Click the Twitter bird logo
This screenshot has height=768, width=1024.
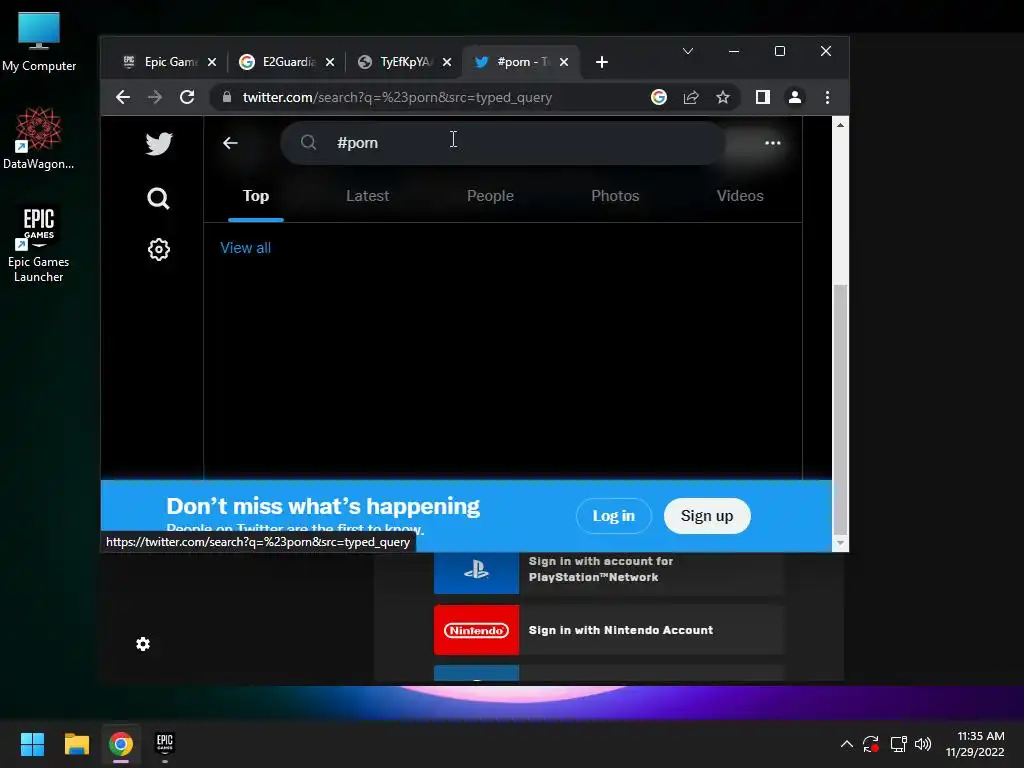tap(159, 143)
